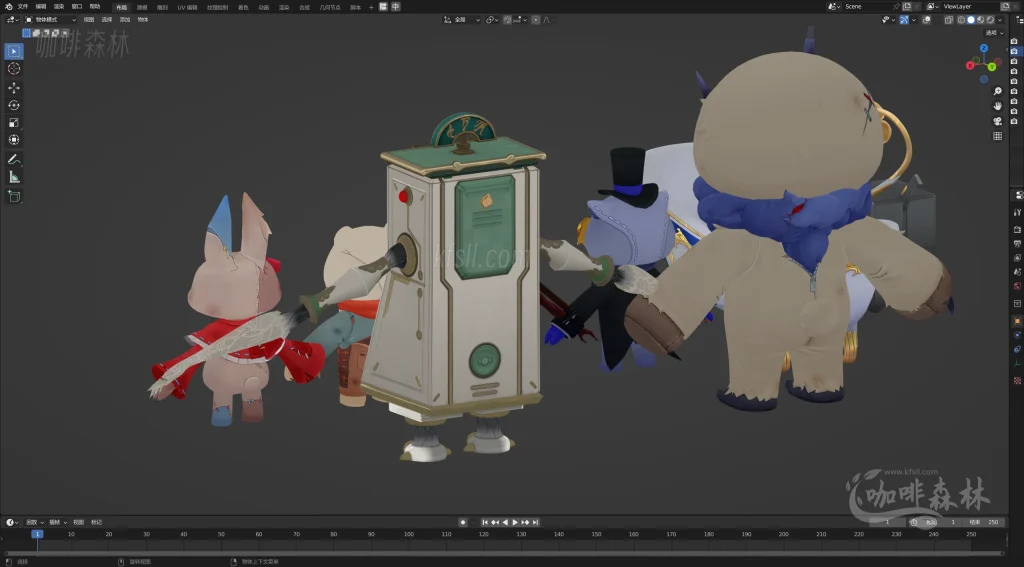
Task: Pick the Annotate pencil tool
Action: 14,159
